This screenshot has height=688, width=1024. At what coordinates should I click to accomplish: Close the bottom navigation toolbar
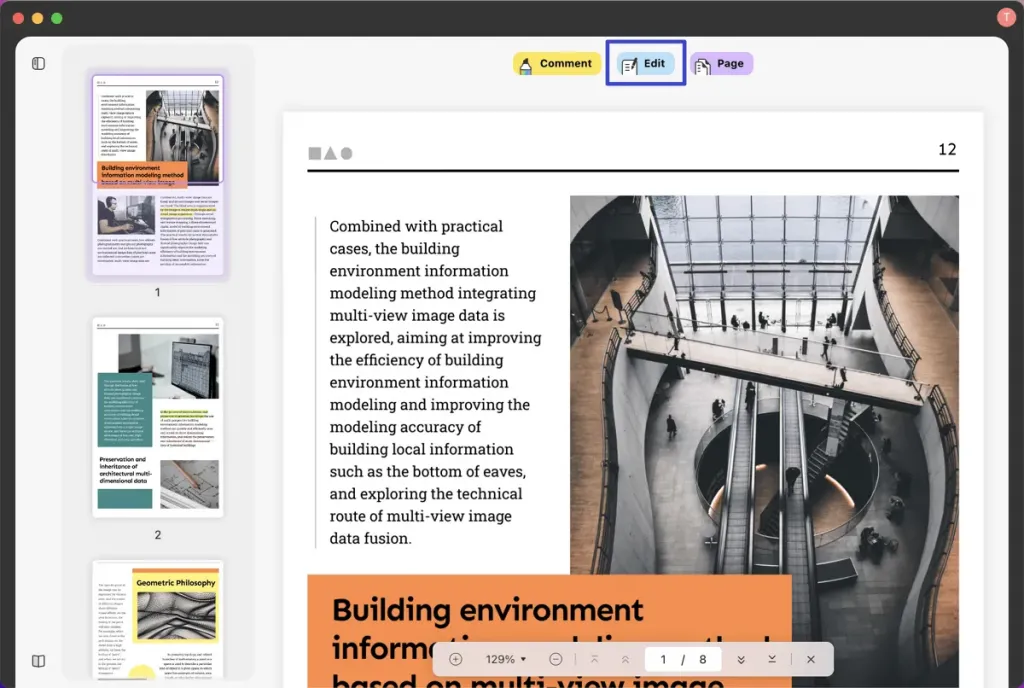(810, 659)
